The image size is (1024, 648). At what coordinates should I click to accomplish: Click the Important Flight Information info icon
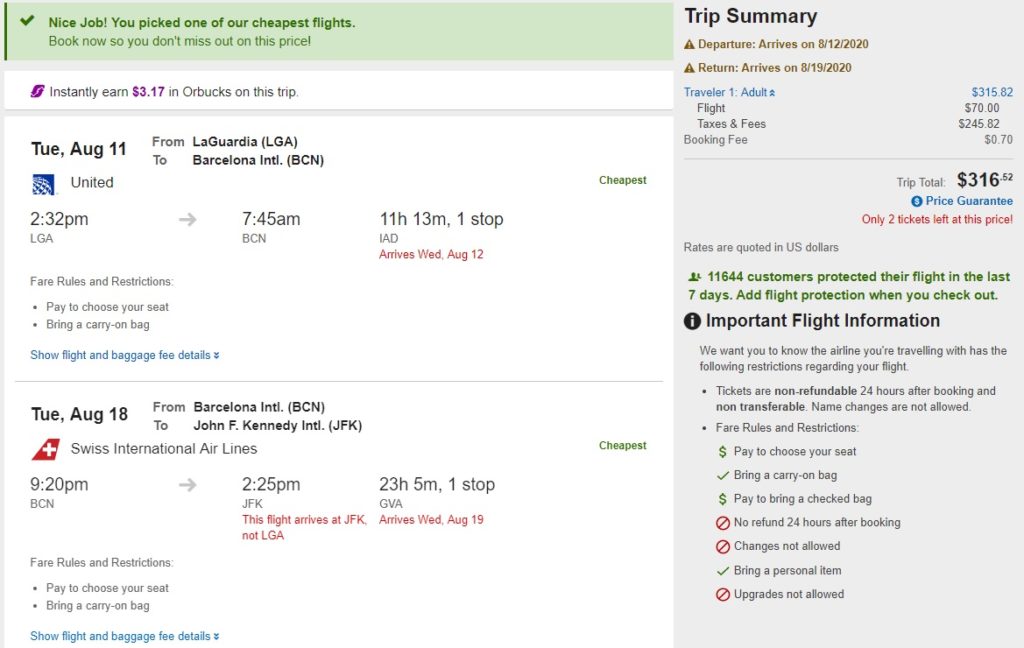(692, 321)
